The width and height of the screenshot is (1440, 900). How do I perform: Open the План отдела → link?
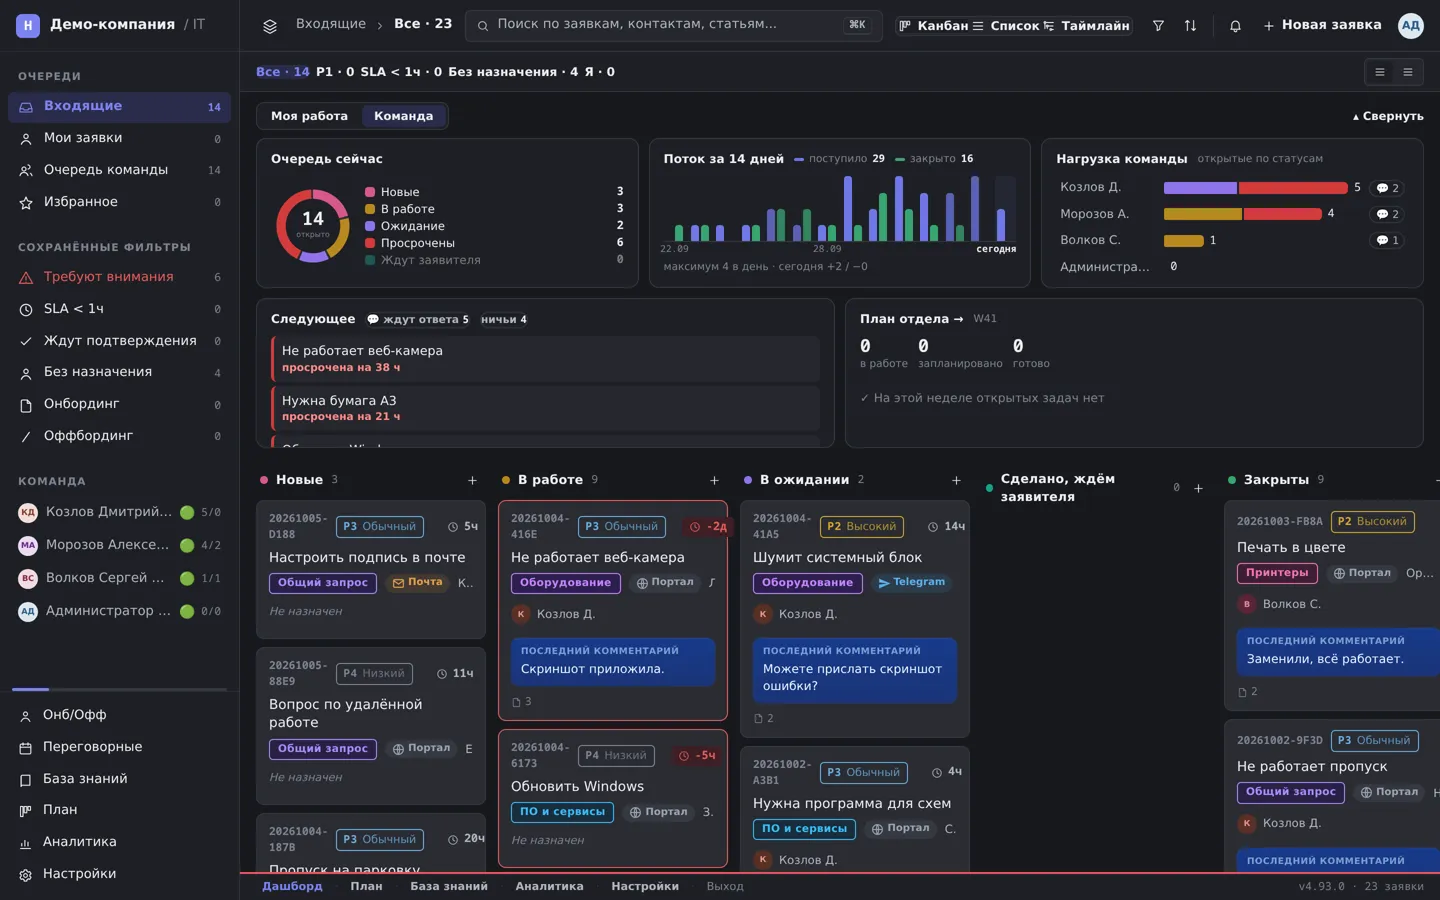pyautogui.click(x=912, y=319)
